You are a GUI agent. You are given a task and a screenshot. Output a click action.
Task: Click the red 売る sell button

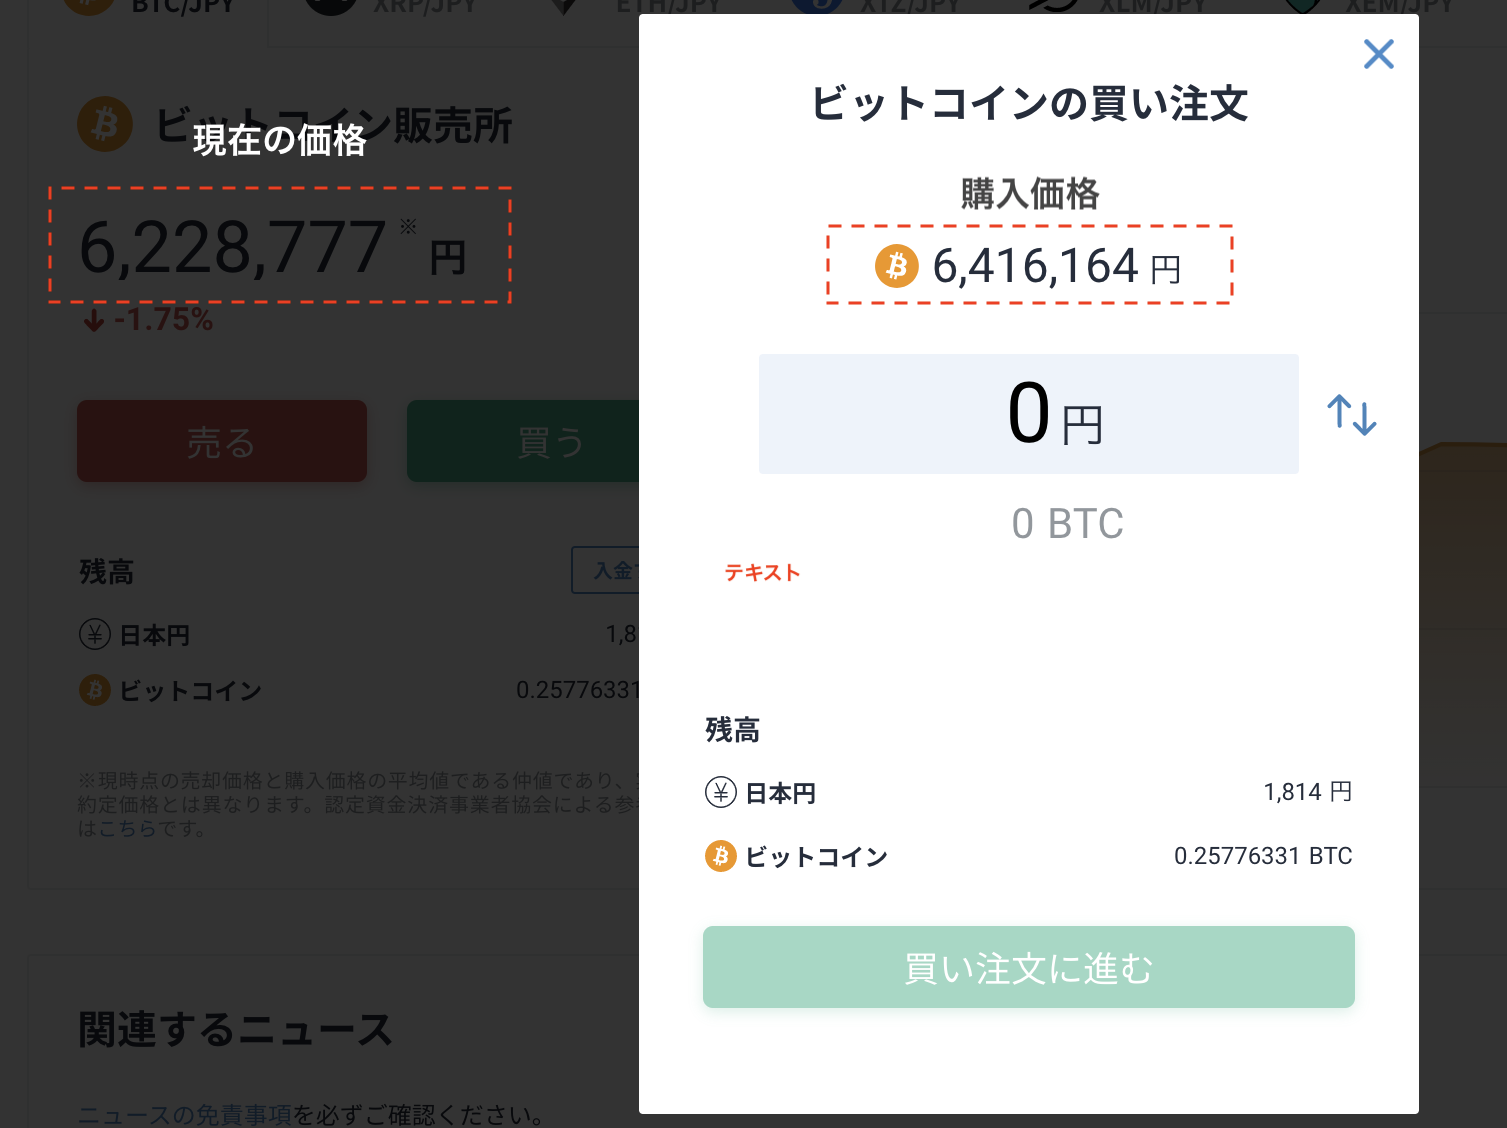click(x=222, y=441)
